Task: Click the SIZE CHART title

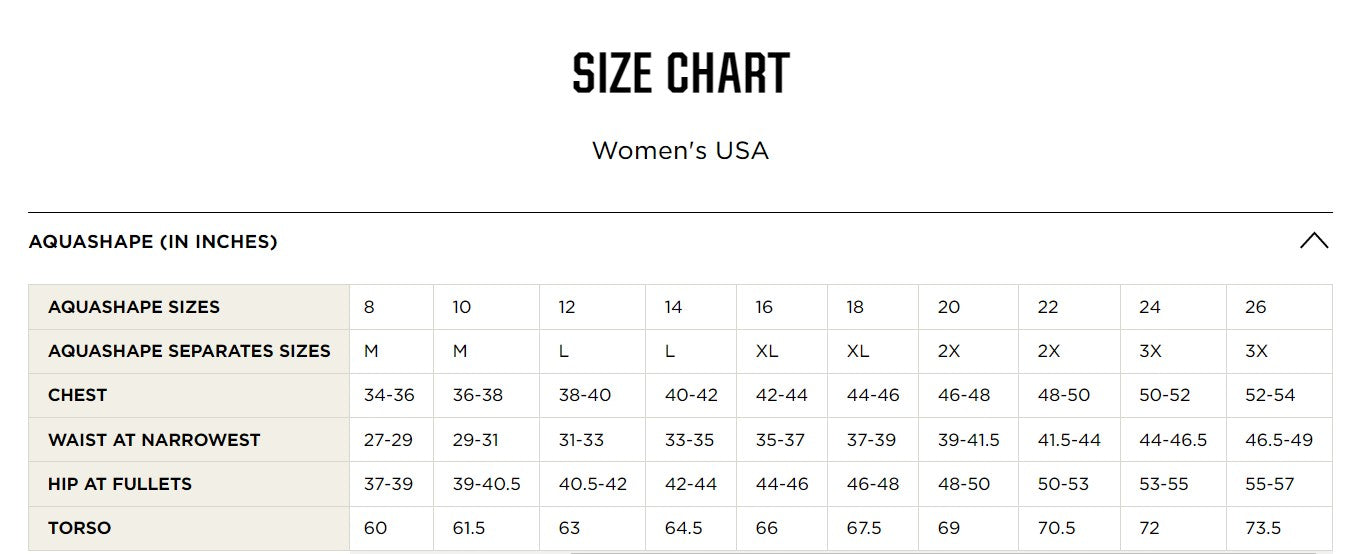Action: coord(681,73)
